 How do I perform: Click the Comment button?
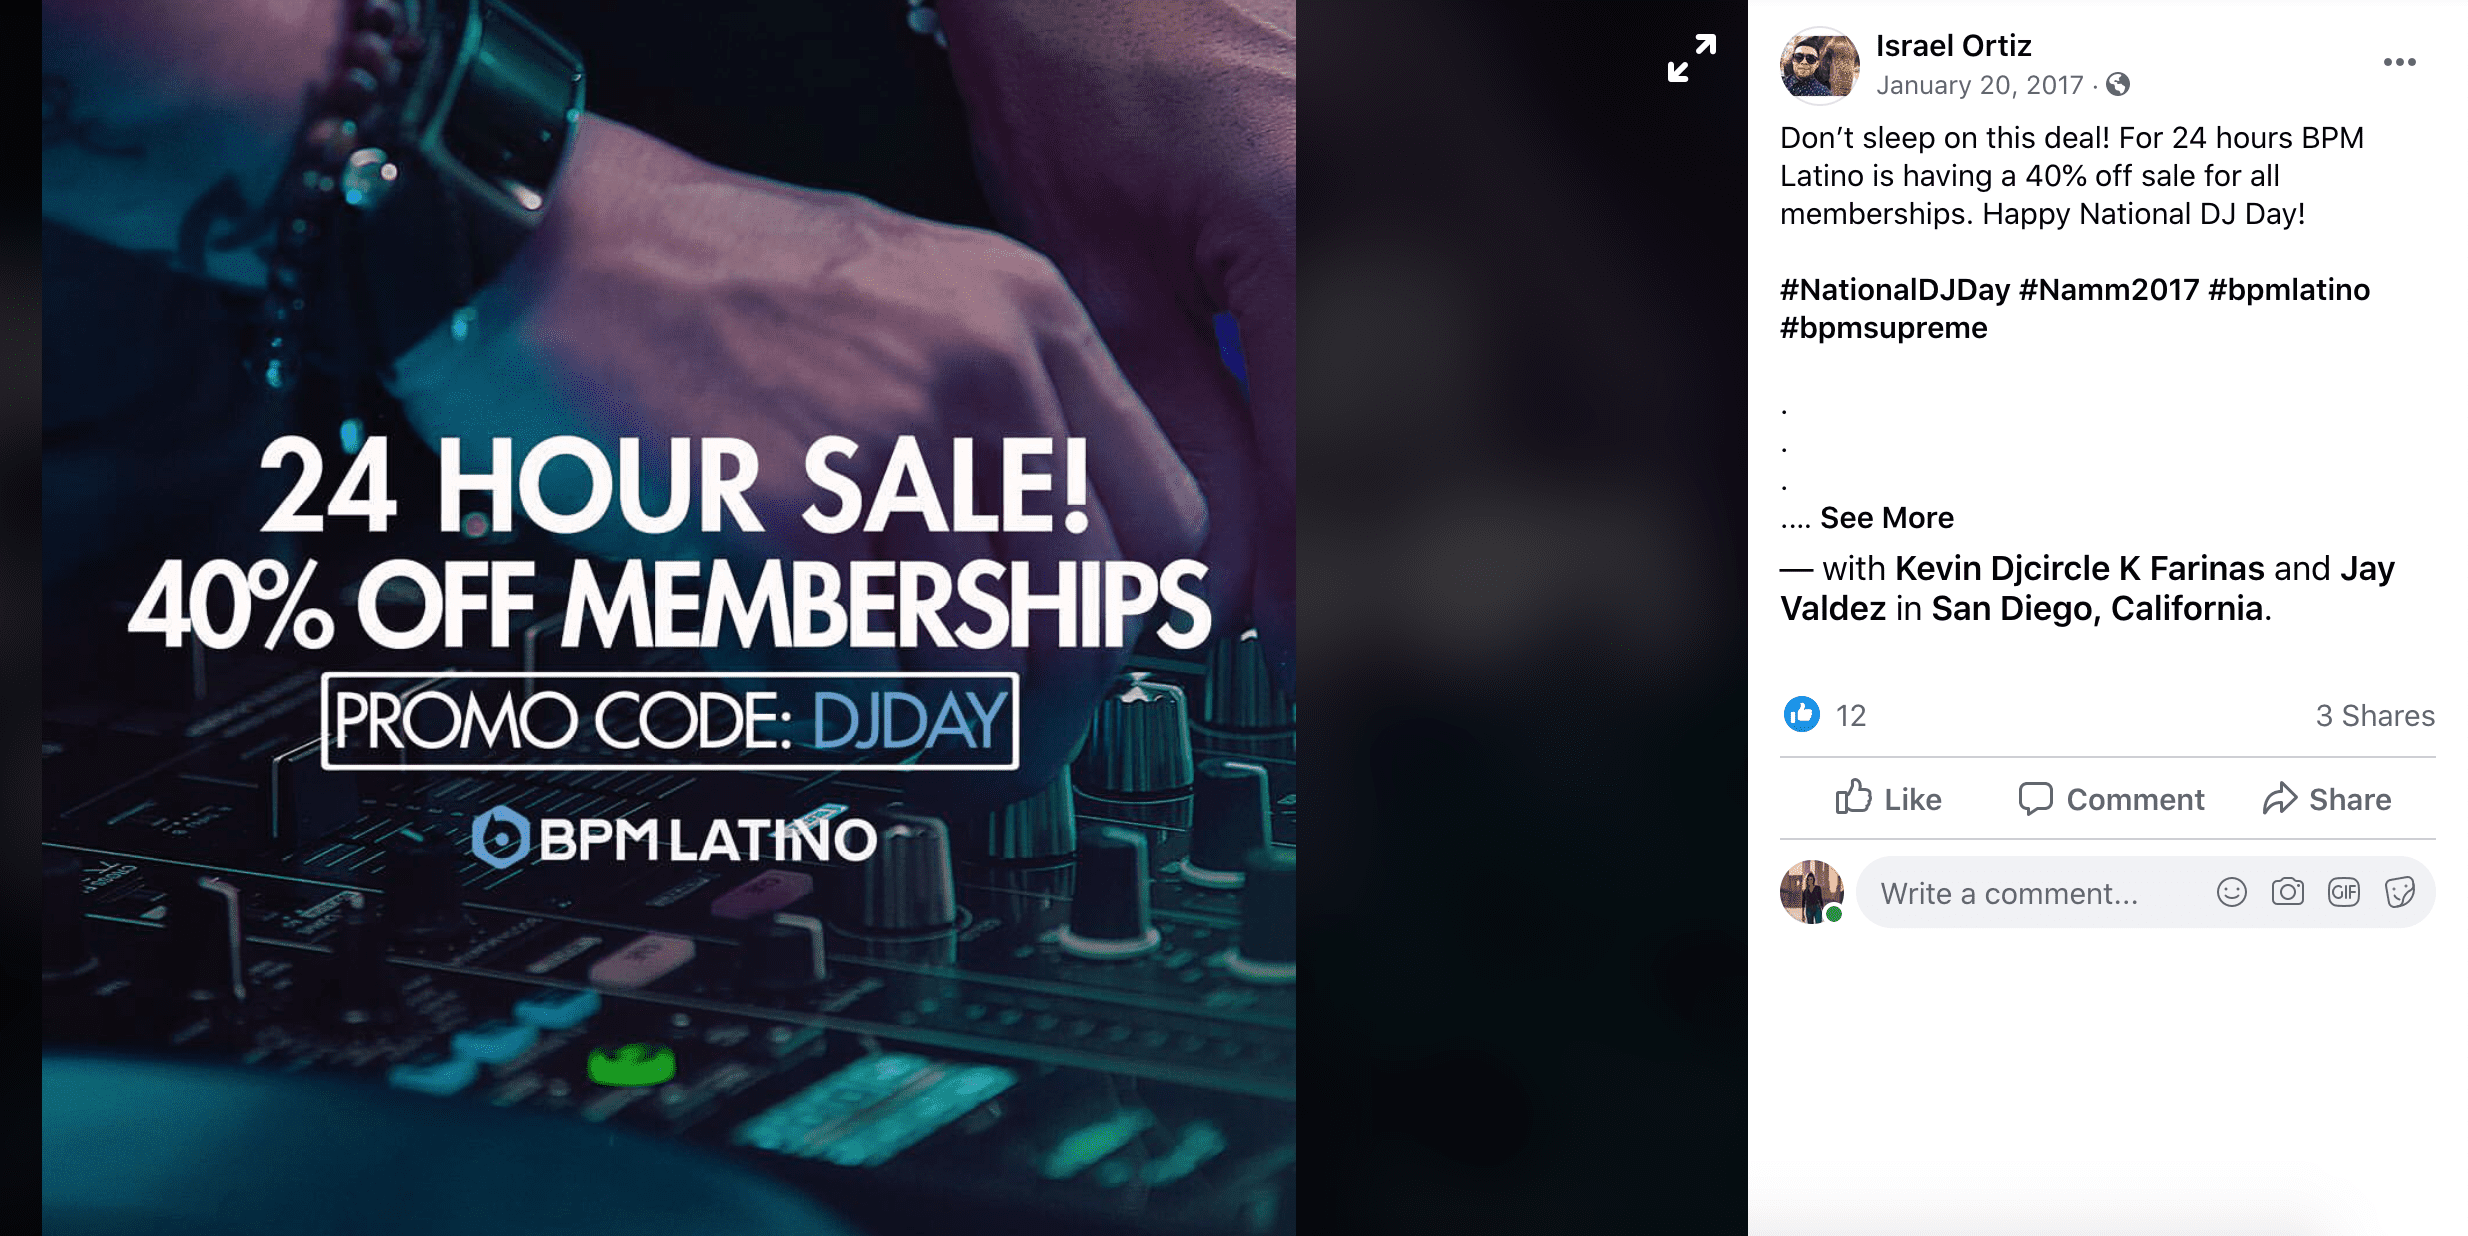(x=2110, y=798)
